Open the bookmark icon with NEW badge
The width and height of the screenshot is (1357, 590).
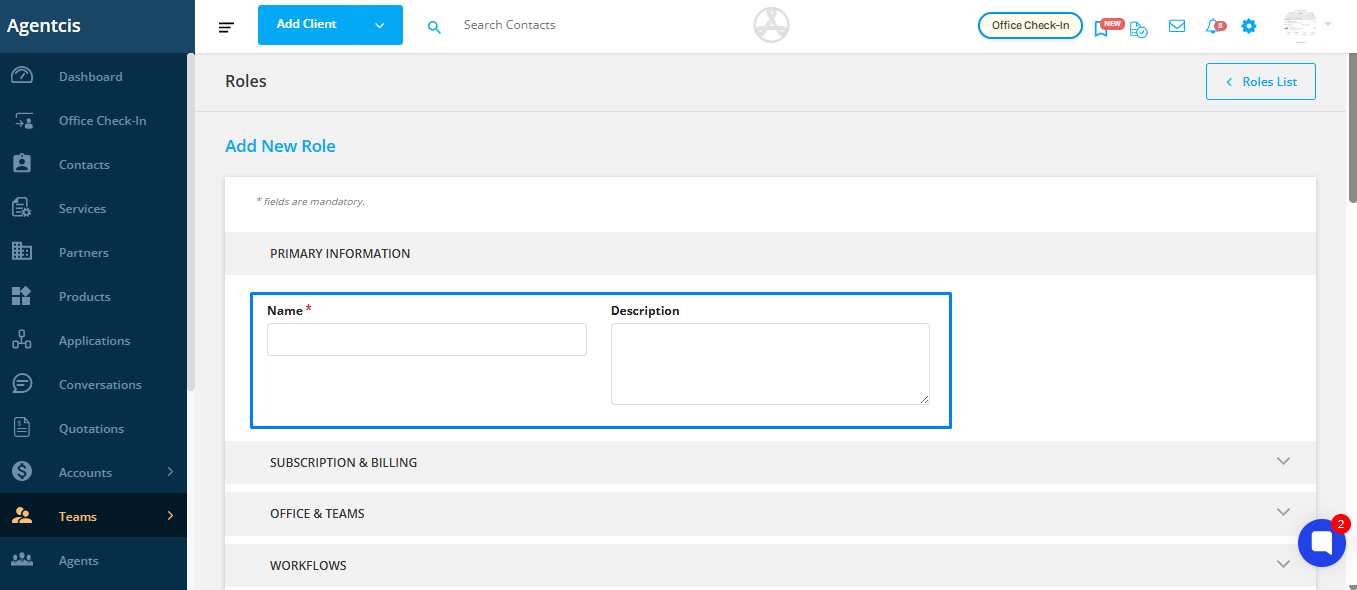tap(1102, 28)
